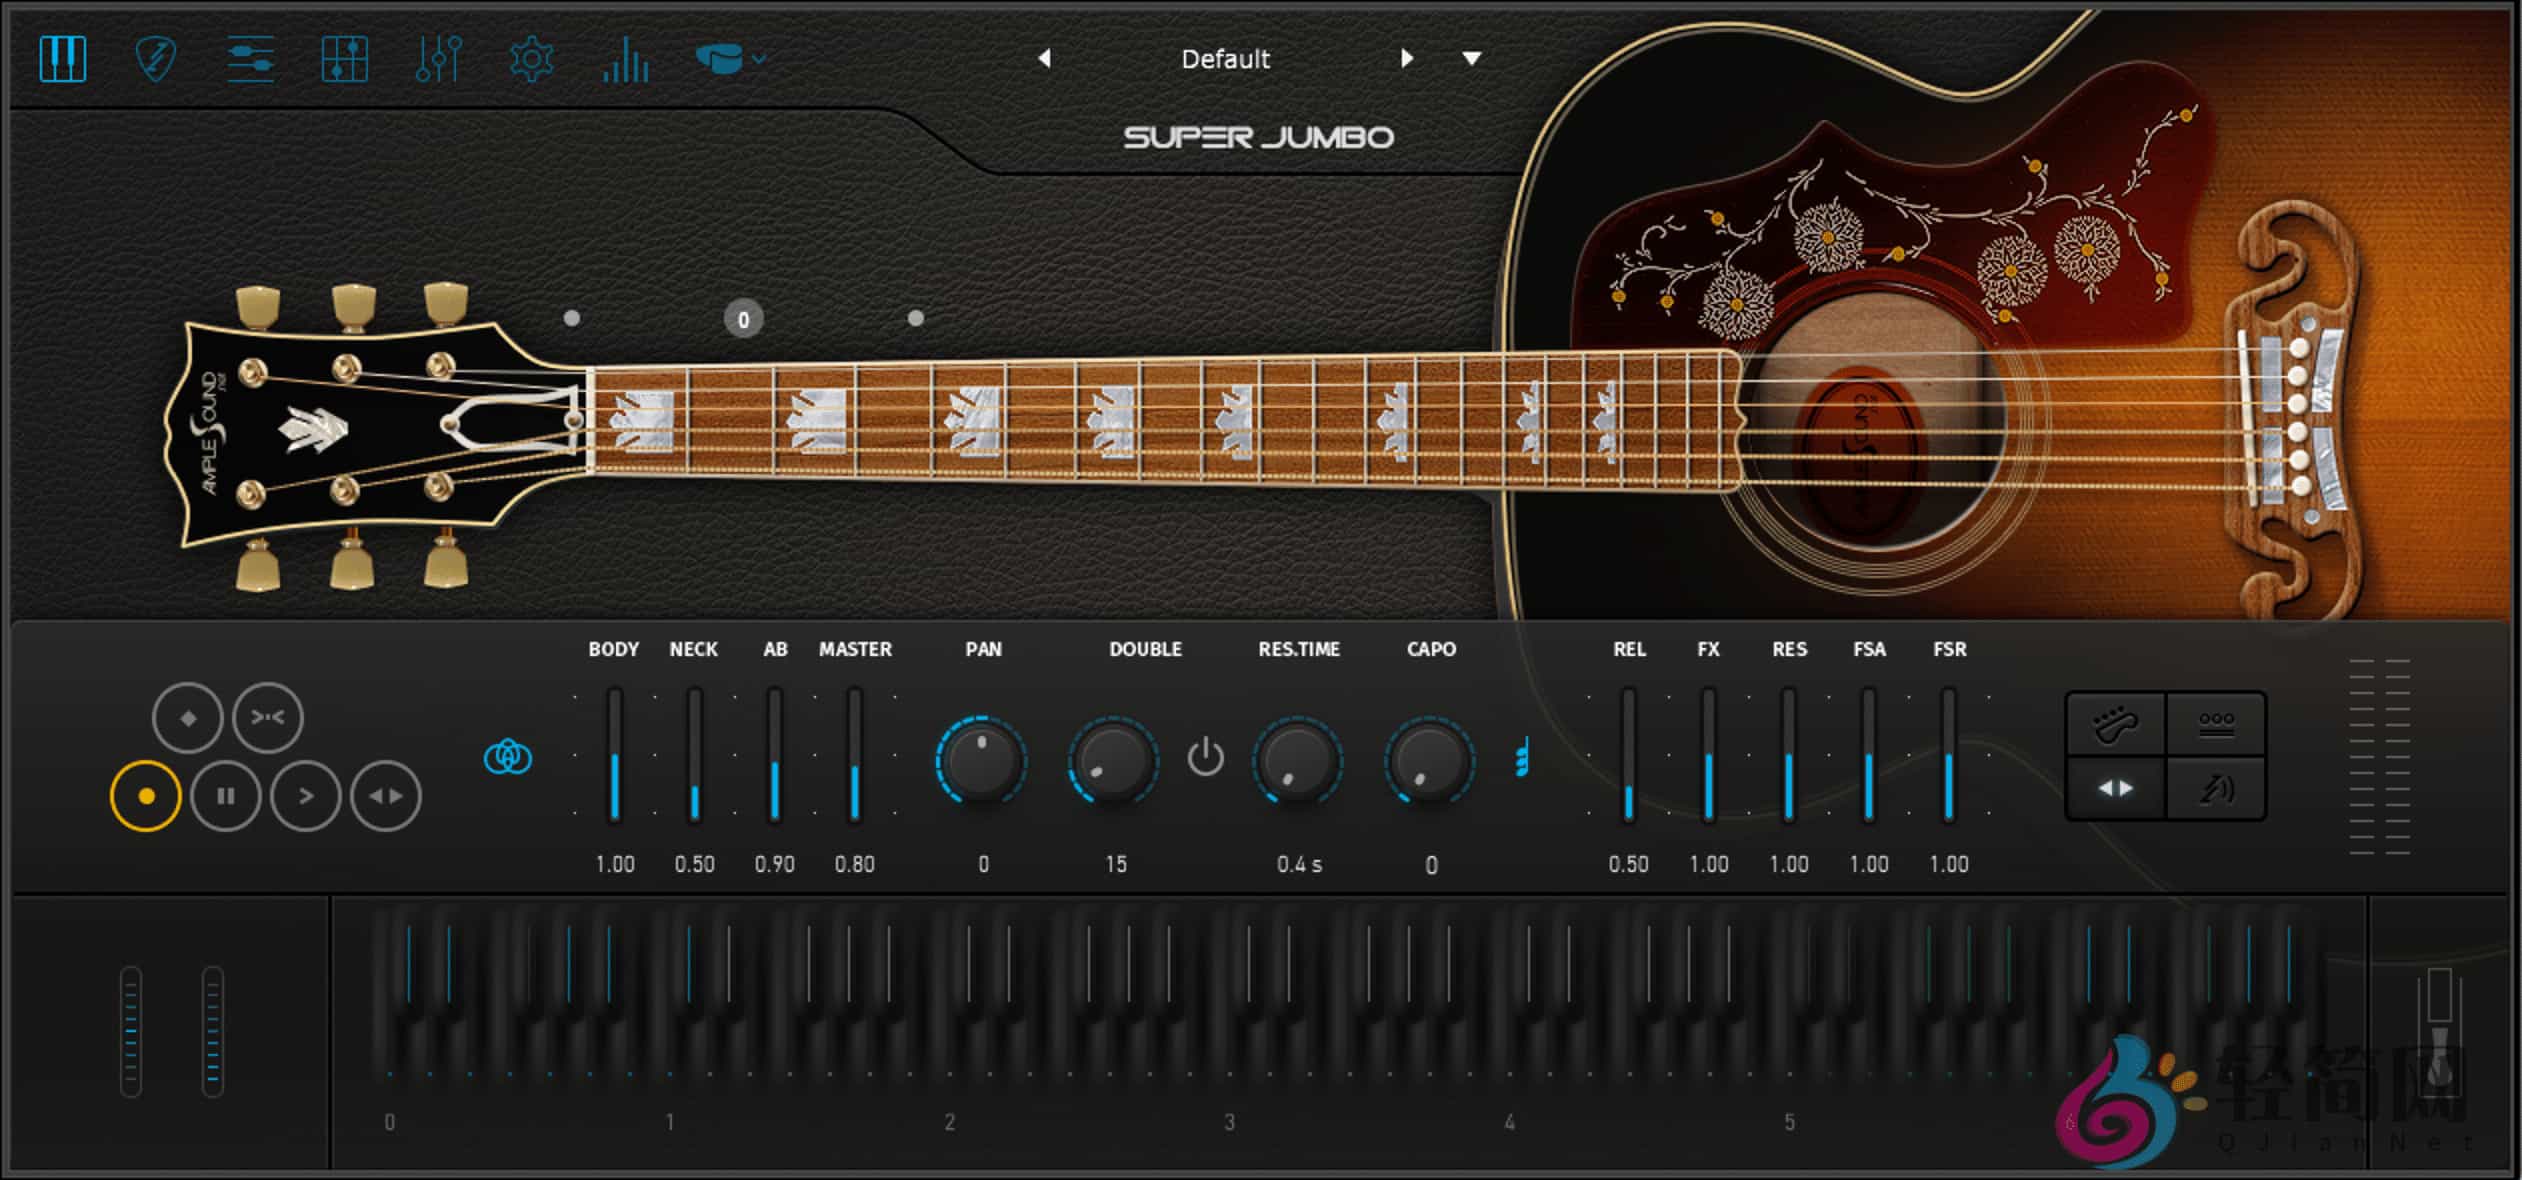Viewport: 2522px width, 1180px height.
Task: Open the settings gear panel
Action: pos(531,60)
